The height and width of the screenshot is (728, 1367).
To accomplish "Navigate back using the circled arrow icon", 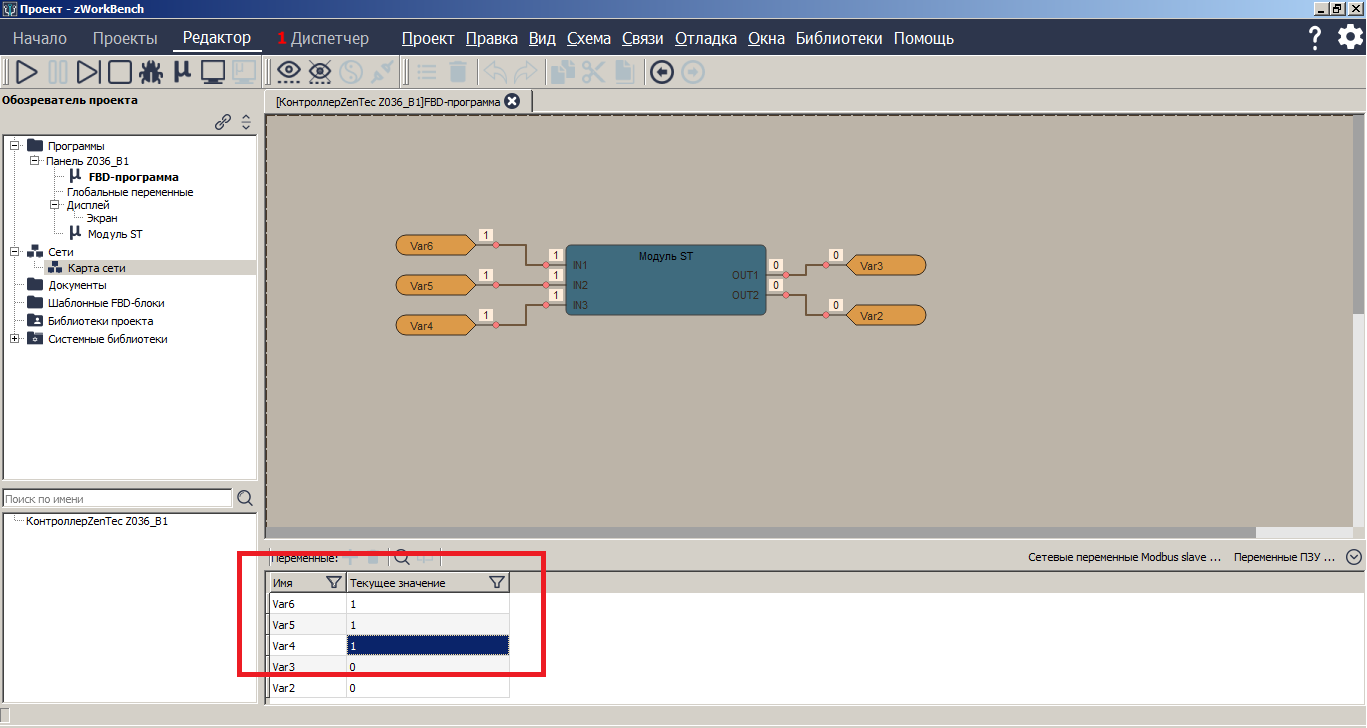I will [661, 71].
